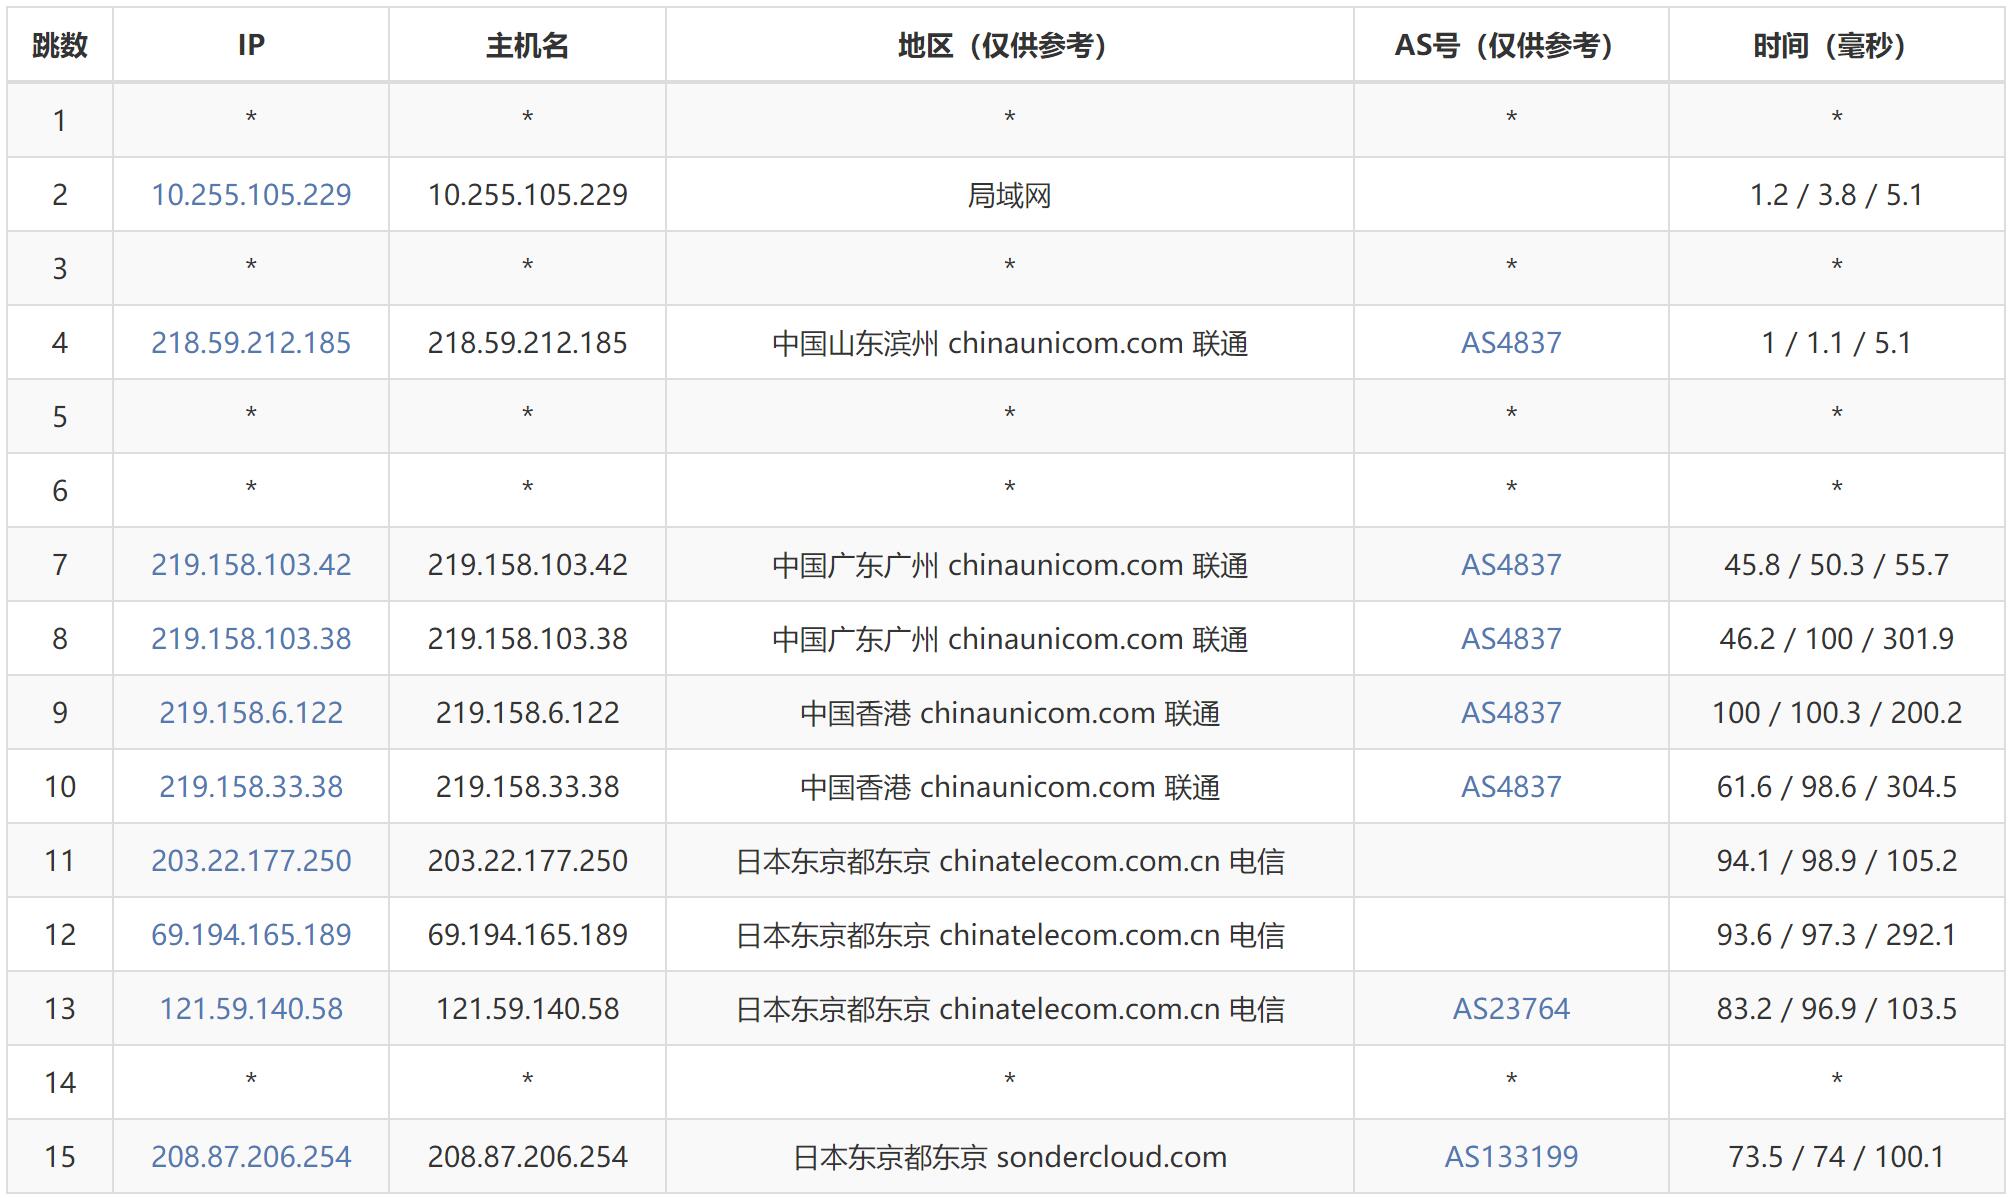Select hop 9 region 中国香港 chinaunicom.com 联通
The width and height of the screenshot is (2010, 1198).
tap(1010, 712)
